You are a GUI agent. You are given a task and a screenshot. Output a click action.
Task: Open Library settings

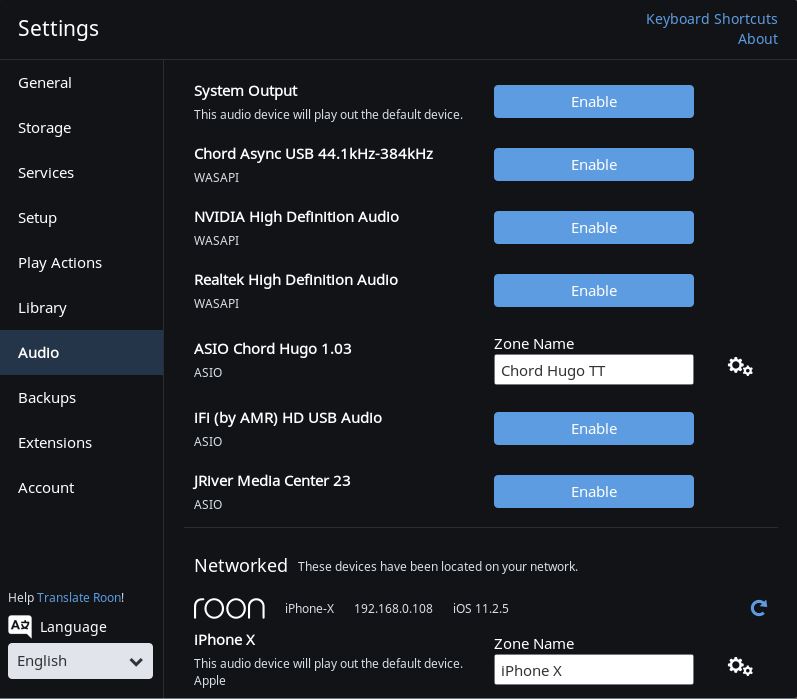point(81,308)
